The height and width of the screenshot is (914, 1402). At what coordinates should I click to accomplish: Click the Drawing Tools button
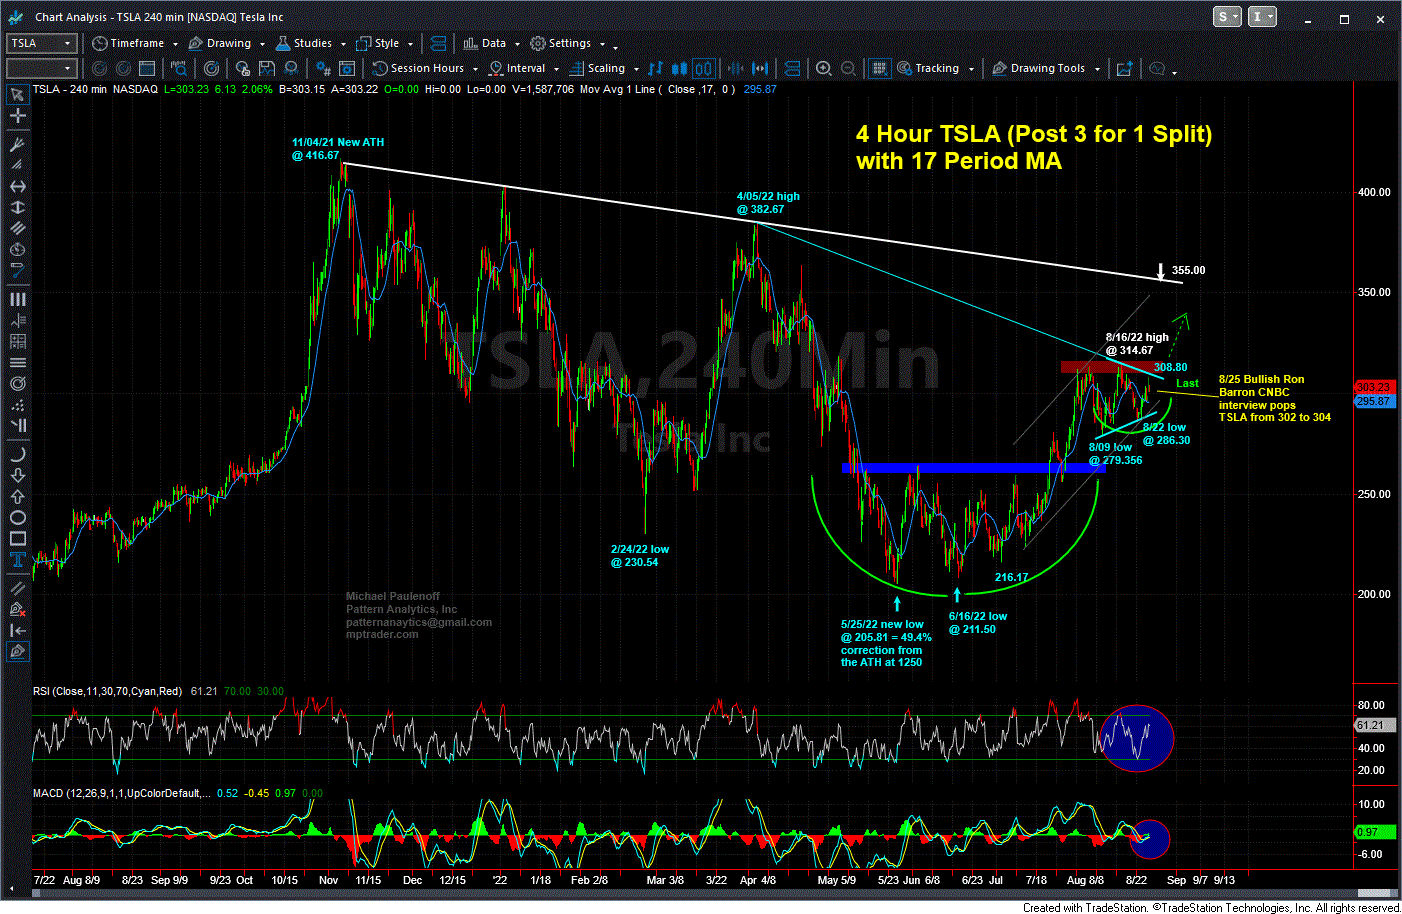click(1039, 68)
